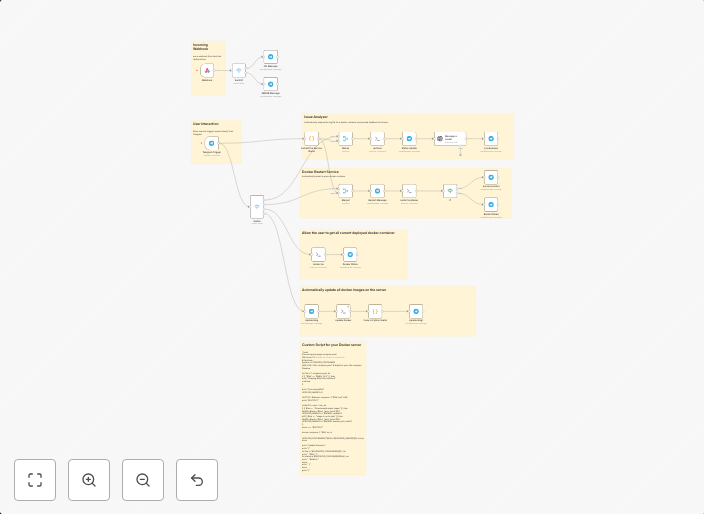Zoom out of the workflow canvas
This screenshot has width=704, height=514.
(143, 480)
